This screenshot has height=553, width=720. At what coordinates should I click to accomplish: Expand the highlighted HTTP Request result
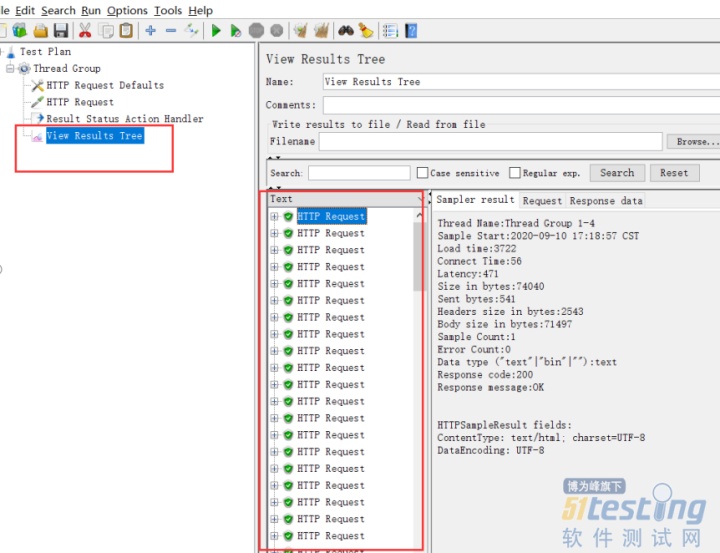click(275, 216)
